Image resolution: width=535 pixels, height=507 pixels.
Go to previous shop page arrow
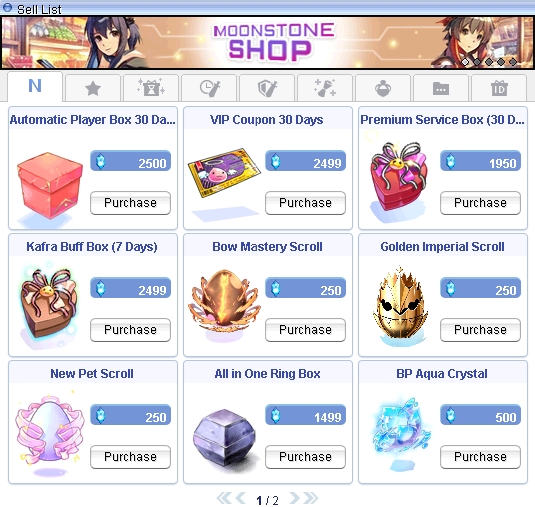[x=241, y=498]
